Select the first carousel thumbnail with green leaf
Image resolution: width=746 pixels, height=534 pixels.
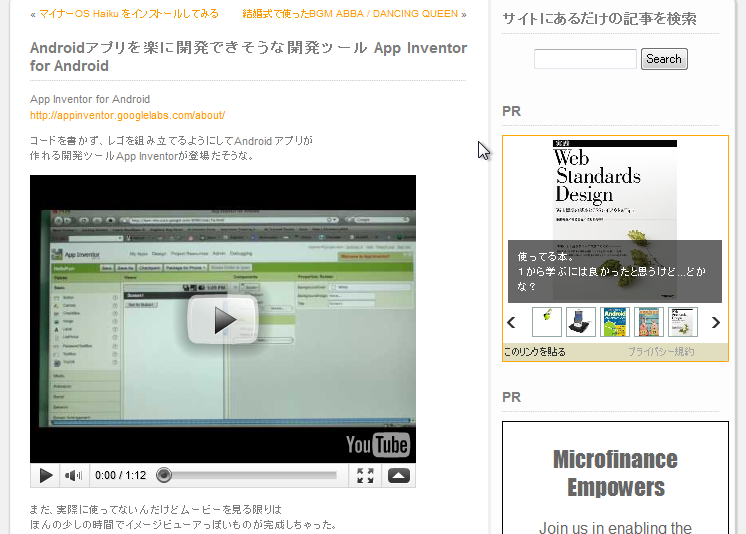547,322
